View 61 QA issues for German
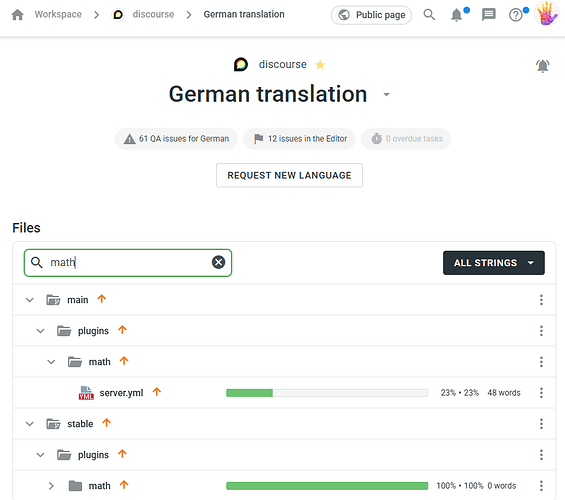The height and width of the screenshot is (500, 565). (176, 139)
